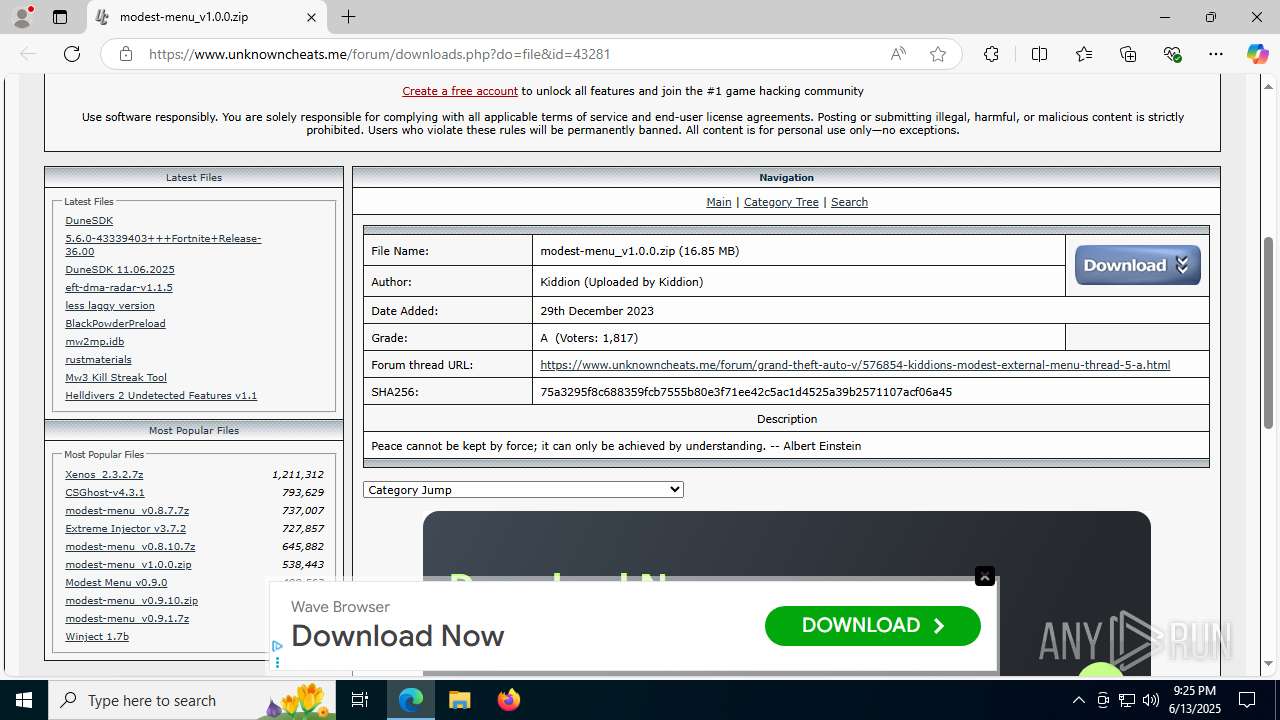Open DuneSDK in Latest Files
The image size is (1280, 720).
(x=89, y=221)
